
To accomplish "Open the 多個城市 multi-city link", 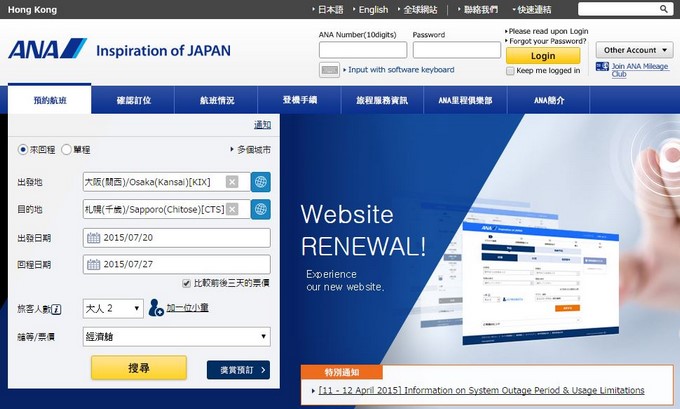I will point(254,150).
